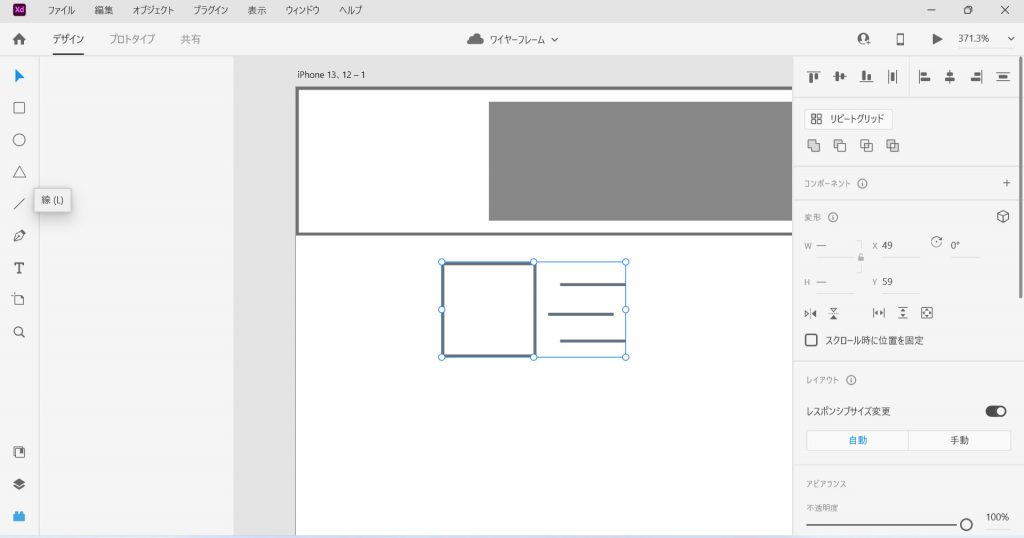Add component with plus button
The width and height of the screenshot is (1024, 538).
1006,183
